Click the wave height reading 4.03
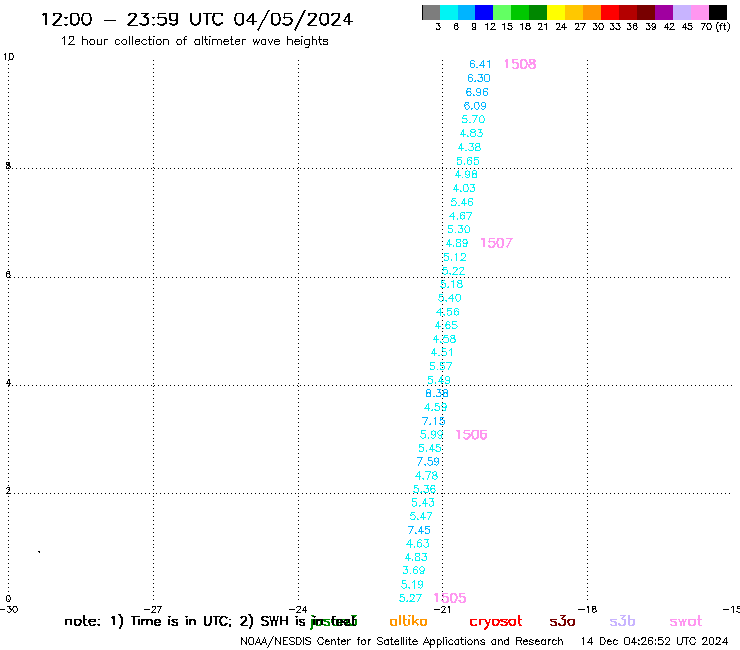Image resolution: width=740 pixels, height=650 pixels. (x=464, y=188)
